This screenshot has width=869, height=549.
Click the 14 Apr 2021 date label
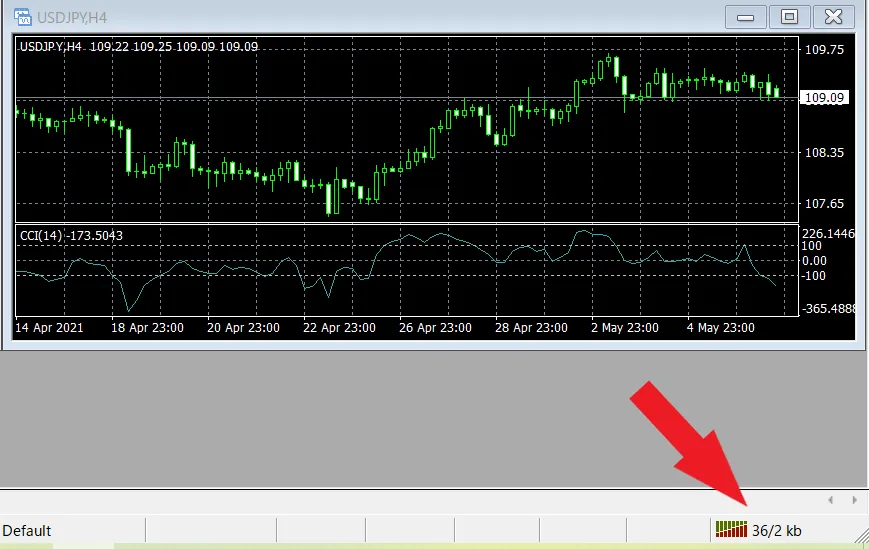coord(50,328)
